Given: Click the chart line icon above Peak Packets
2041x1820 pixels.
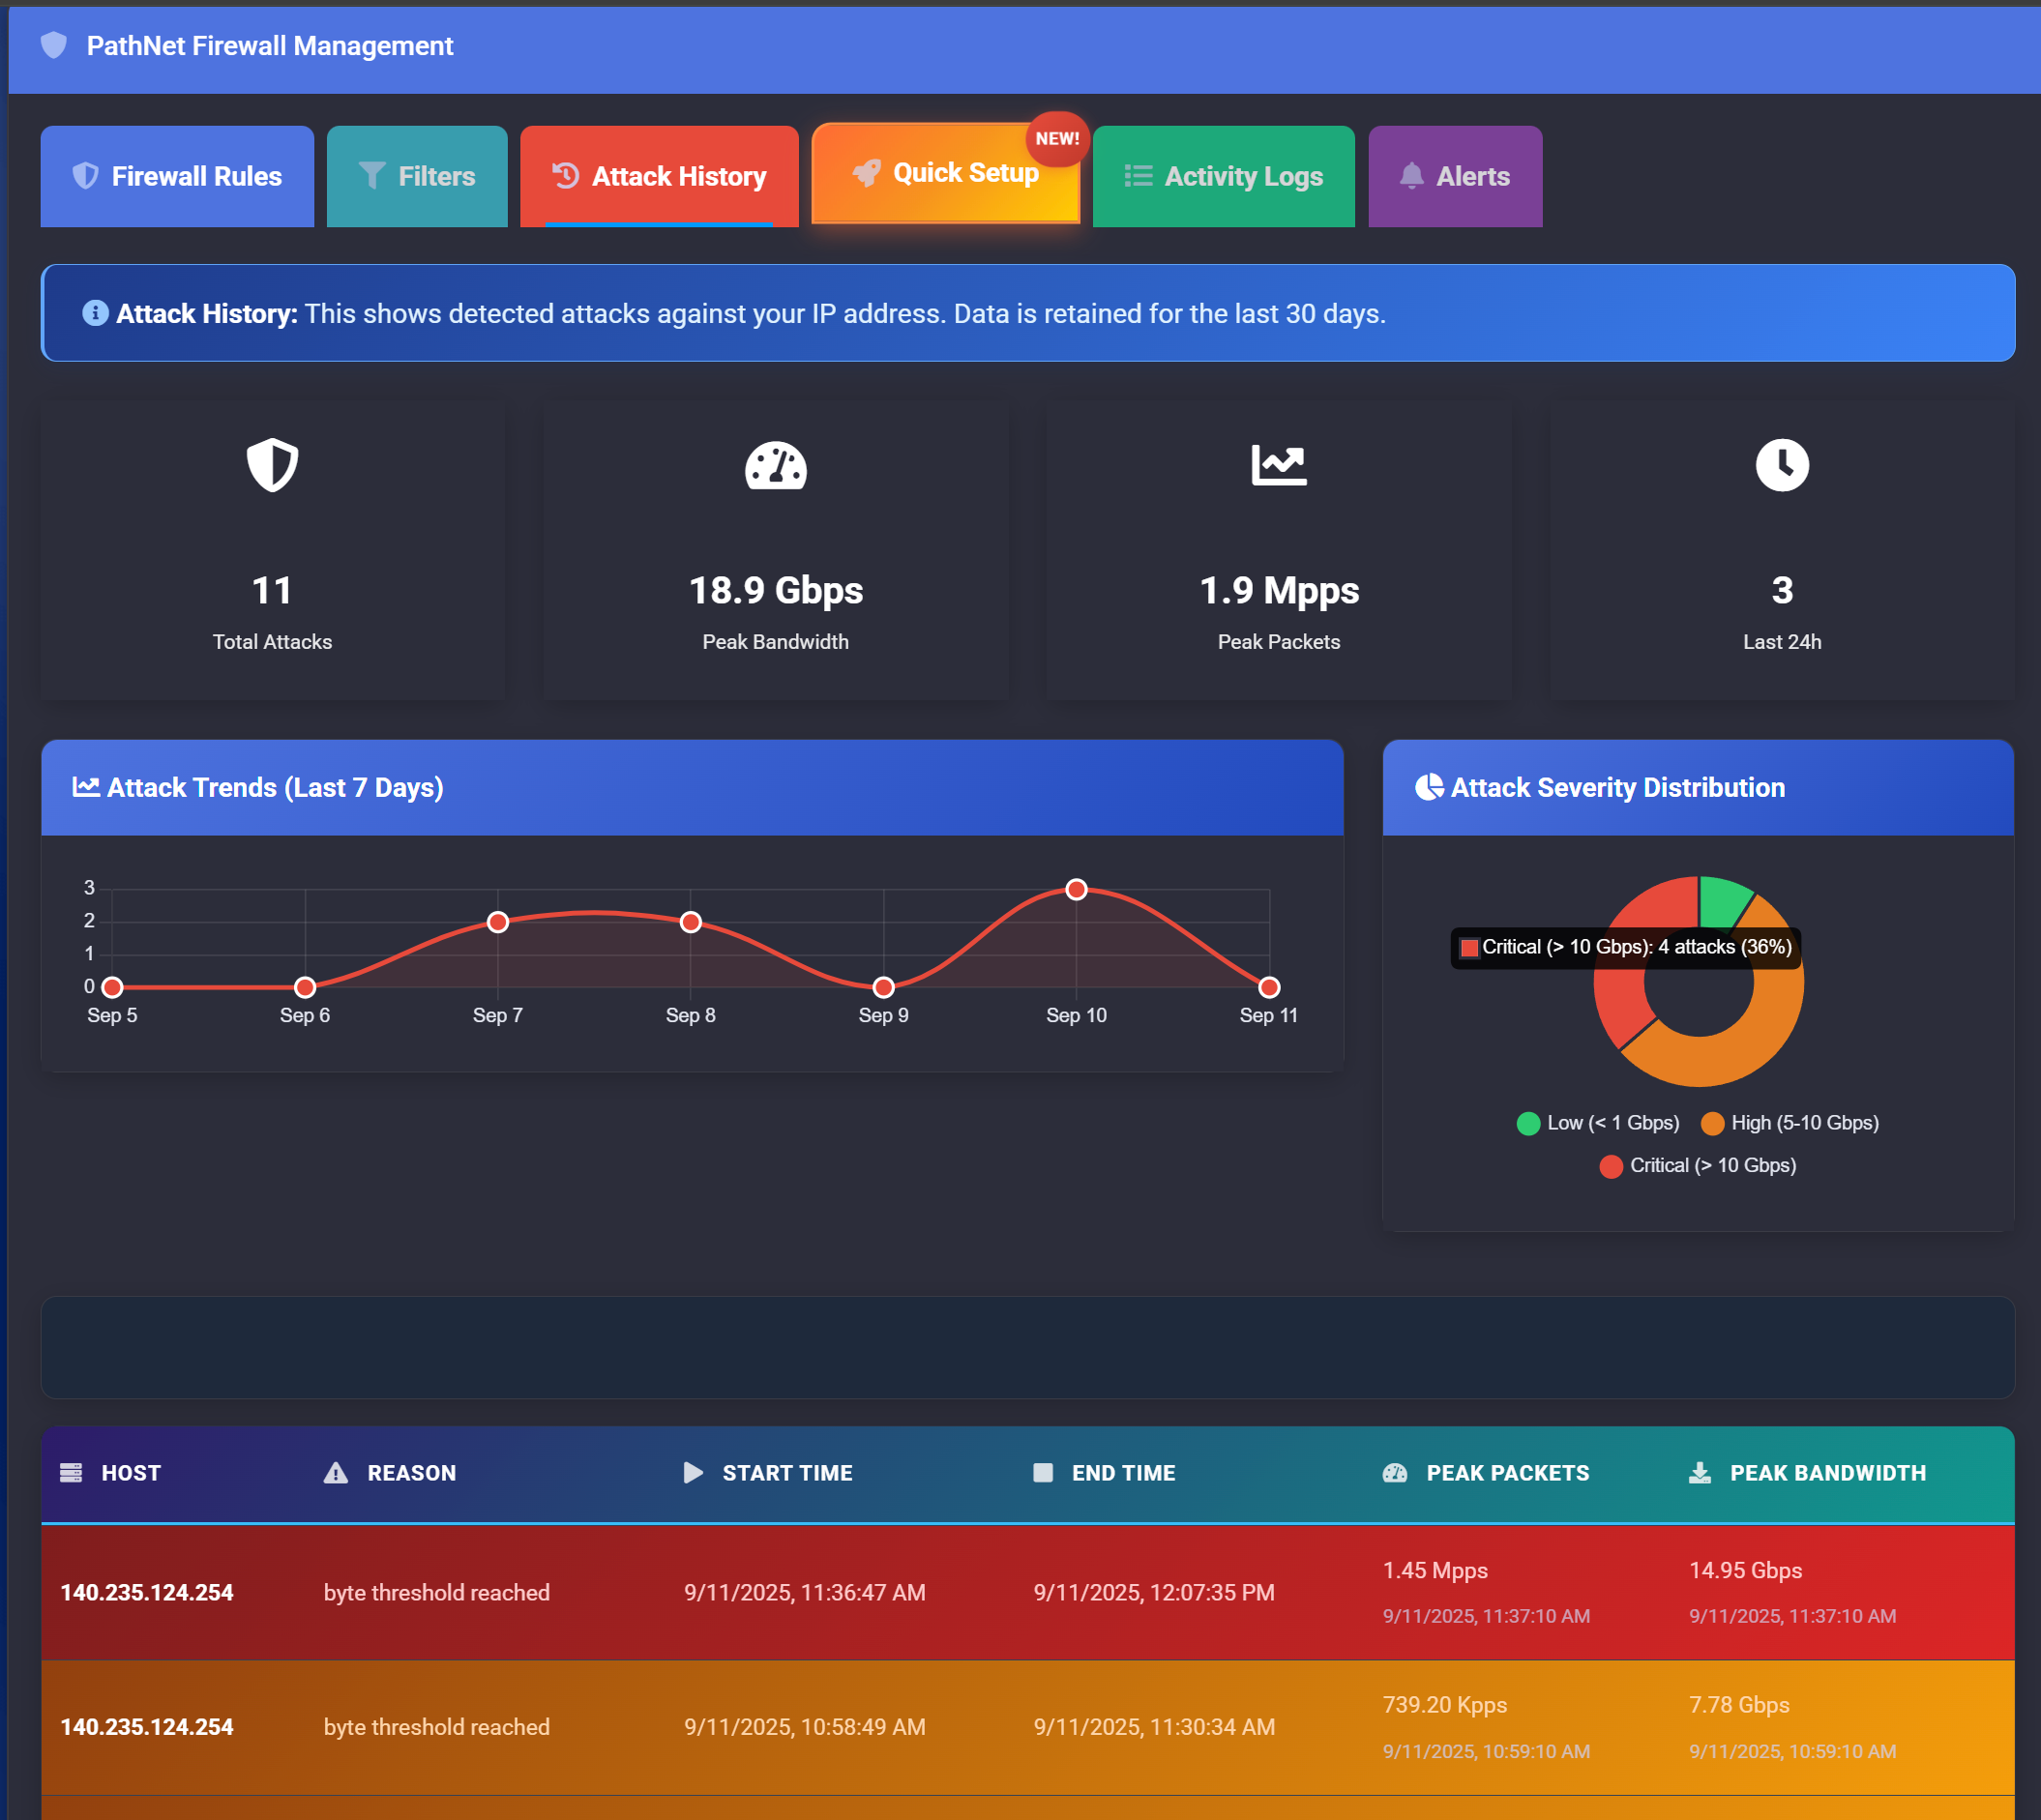Looking at the screenshot, I should click(x=1279, y=465).
